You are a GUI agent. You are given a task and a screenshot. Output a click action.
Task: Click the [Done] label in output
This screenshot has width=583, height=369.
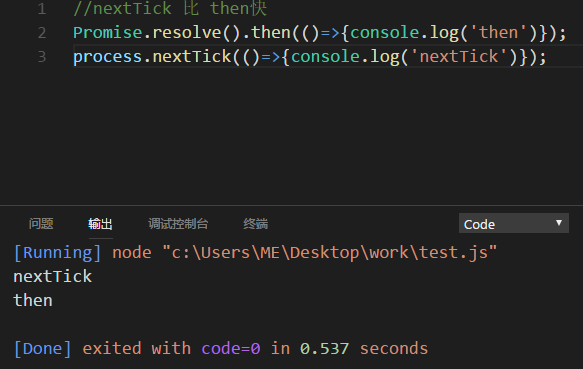coord(42,349)
